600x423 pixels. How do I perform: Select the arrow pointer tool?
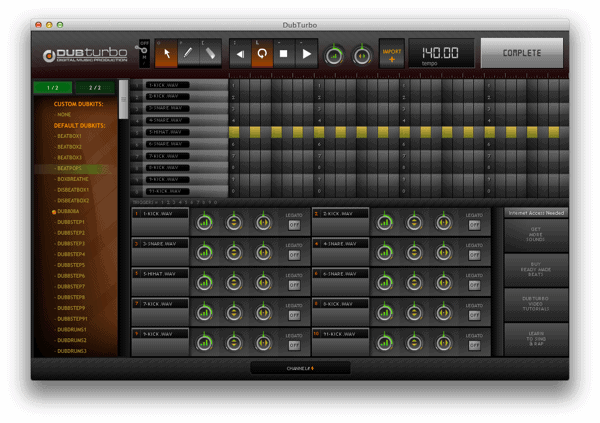pyautogui.click(x=169, y=53)
